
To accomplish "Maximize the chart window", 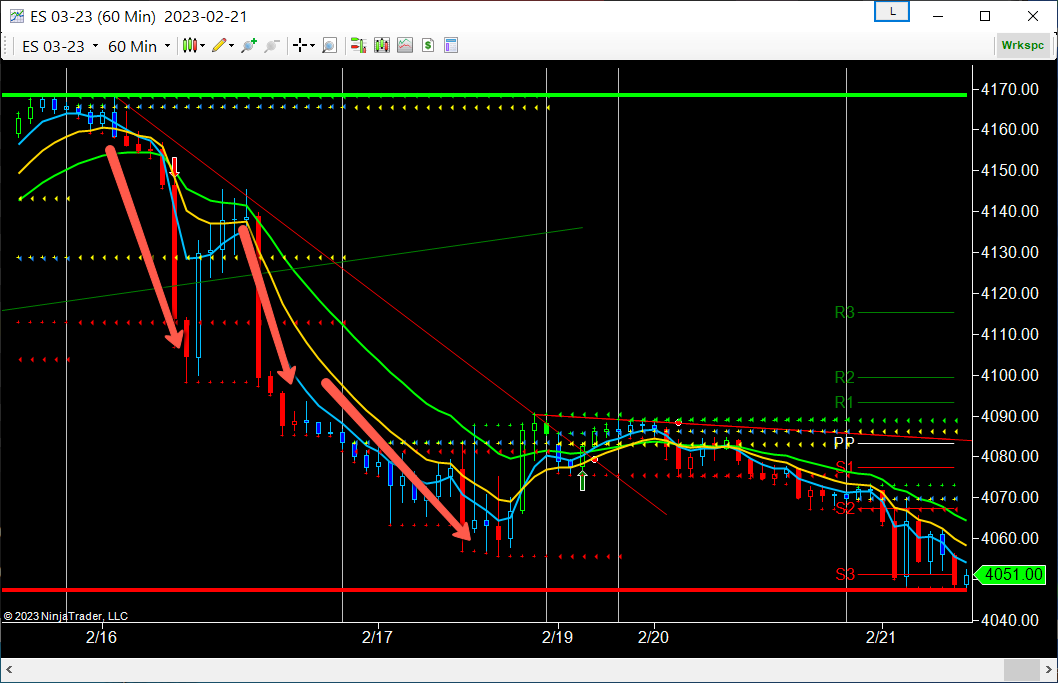I will tap(985, 16).
